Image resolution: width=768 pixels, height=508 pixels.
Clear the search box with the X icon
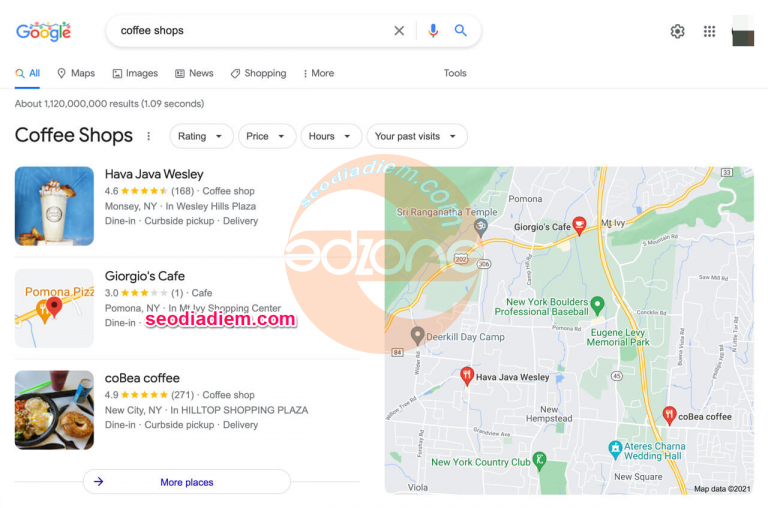pos(399,31)
